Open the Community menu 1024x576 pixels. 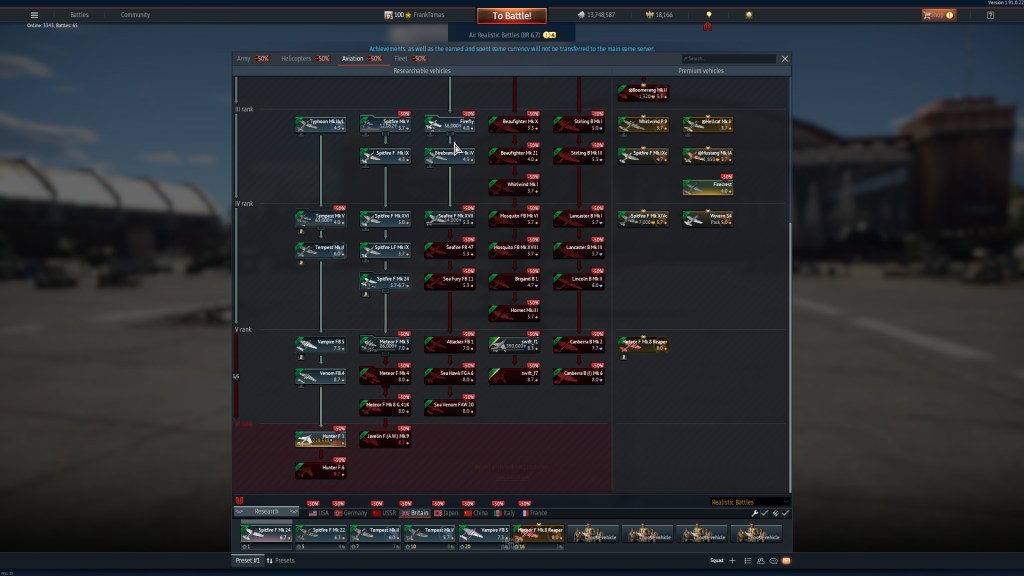click(x=135, y=15)
